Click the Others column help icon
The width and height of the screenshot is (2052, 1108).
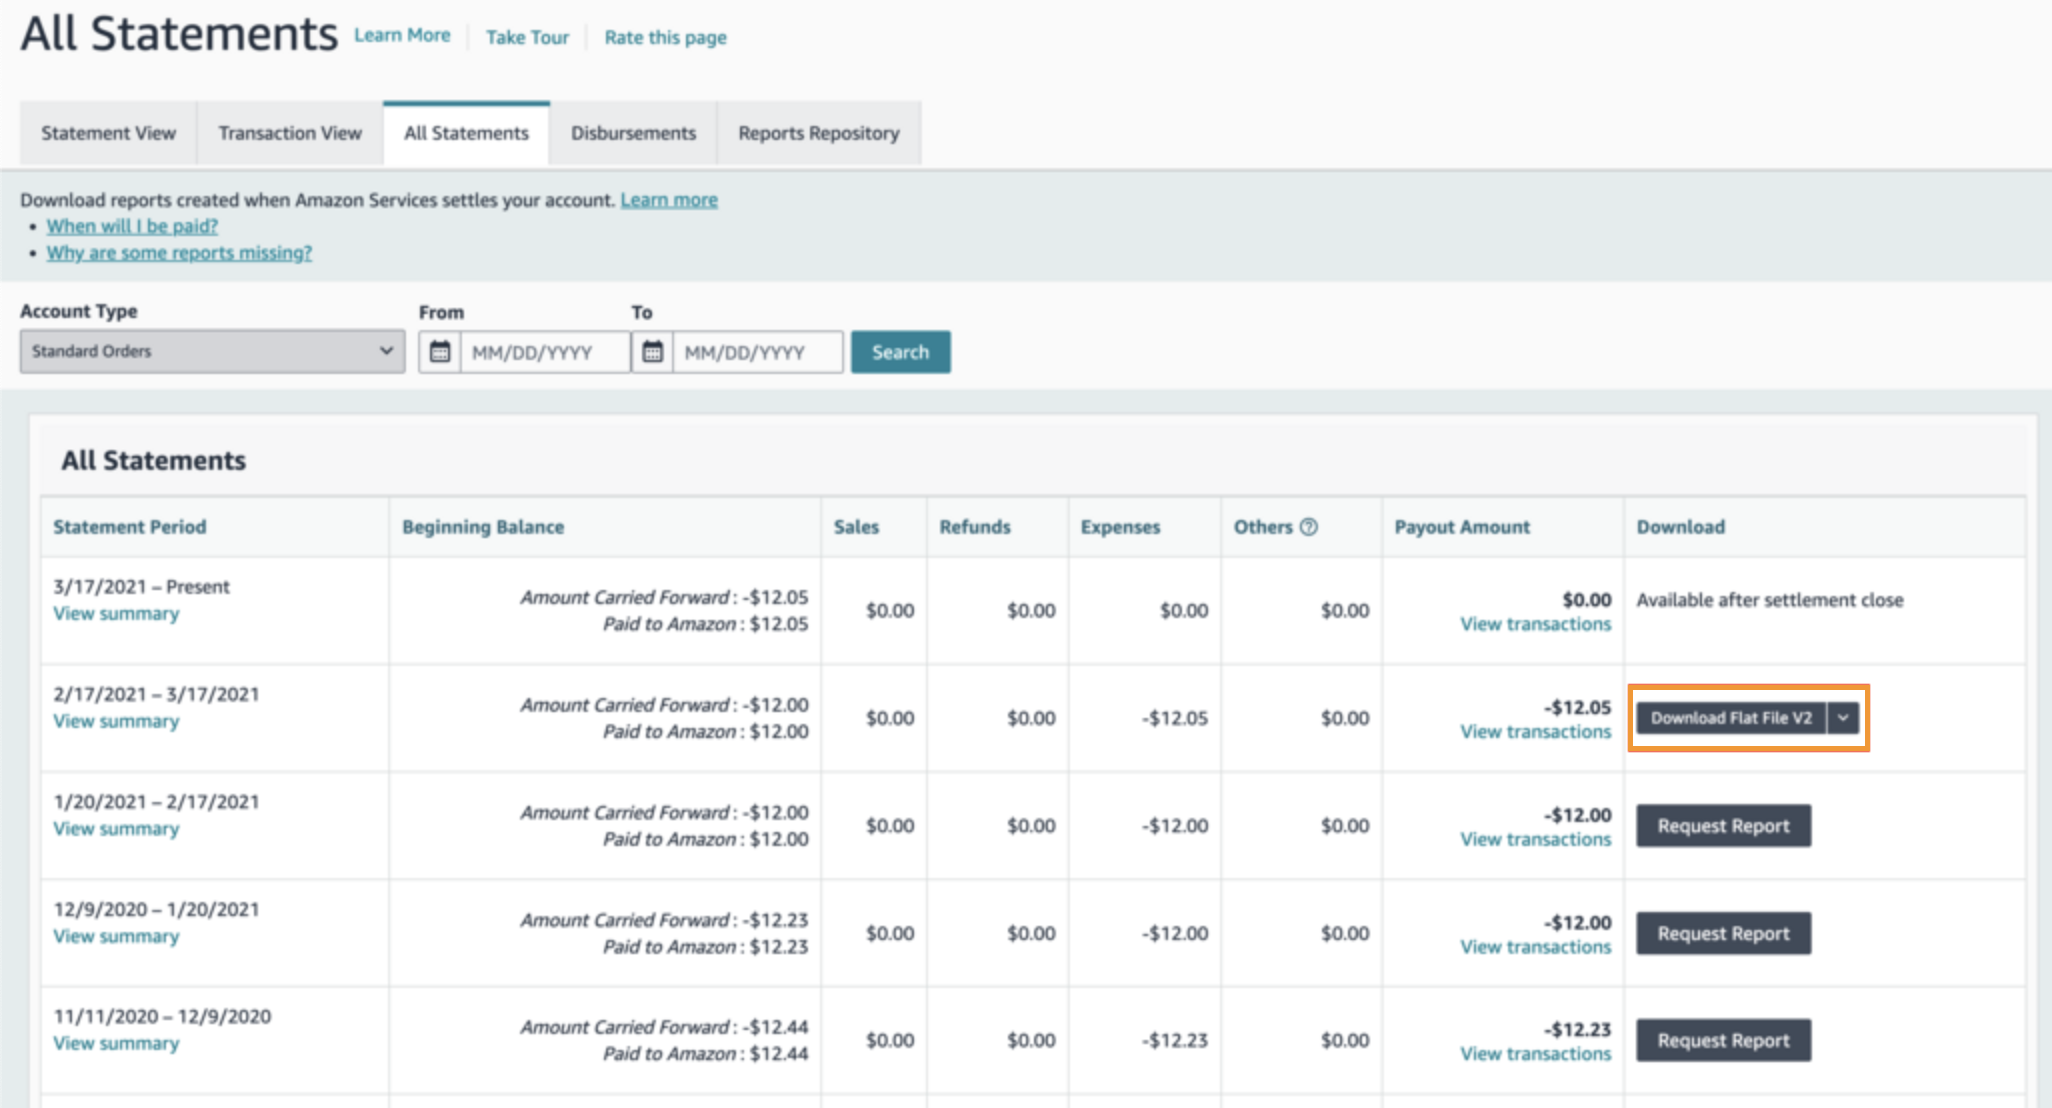click(1308, 527)
